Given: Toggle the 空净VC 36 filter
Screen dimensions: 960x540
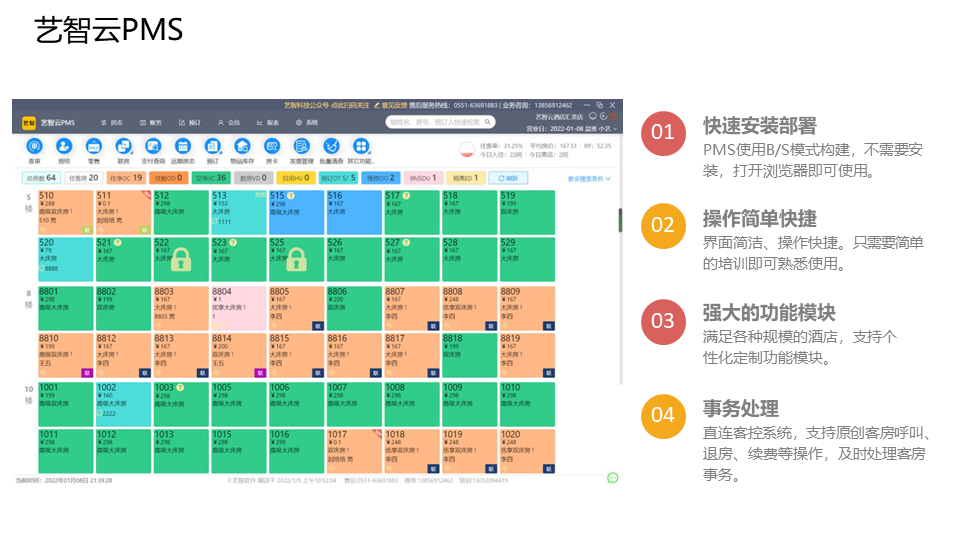Looking at the screenshot, I should 211,178.
